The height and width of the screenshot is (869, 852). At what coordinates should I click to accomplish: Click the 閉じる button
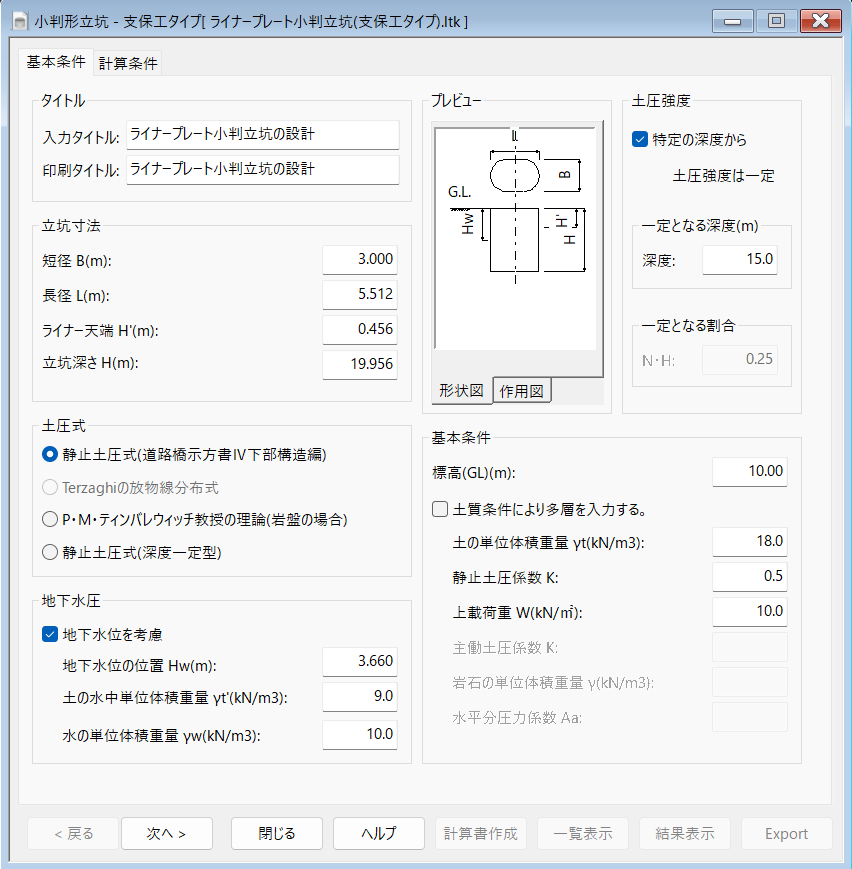277,833
